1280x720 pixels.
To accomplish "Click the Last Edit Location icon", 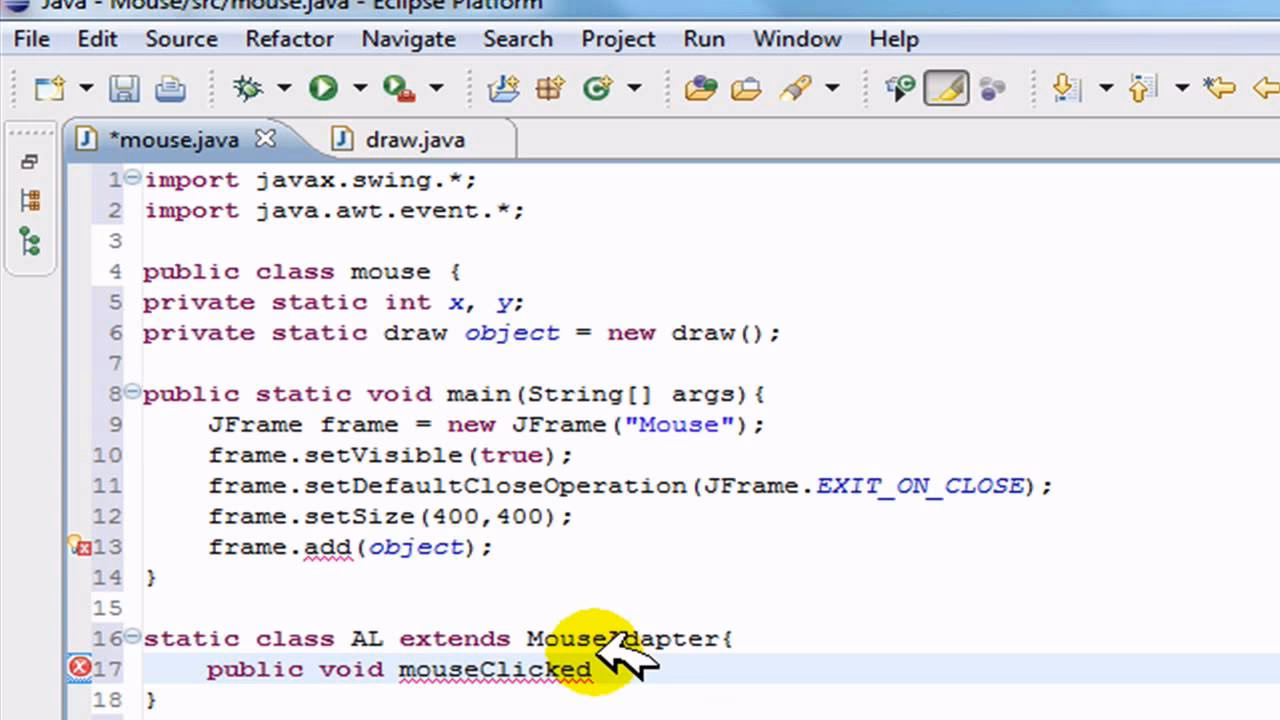I will tap(1219, 88).
